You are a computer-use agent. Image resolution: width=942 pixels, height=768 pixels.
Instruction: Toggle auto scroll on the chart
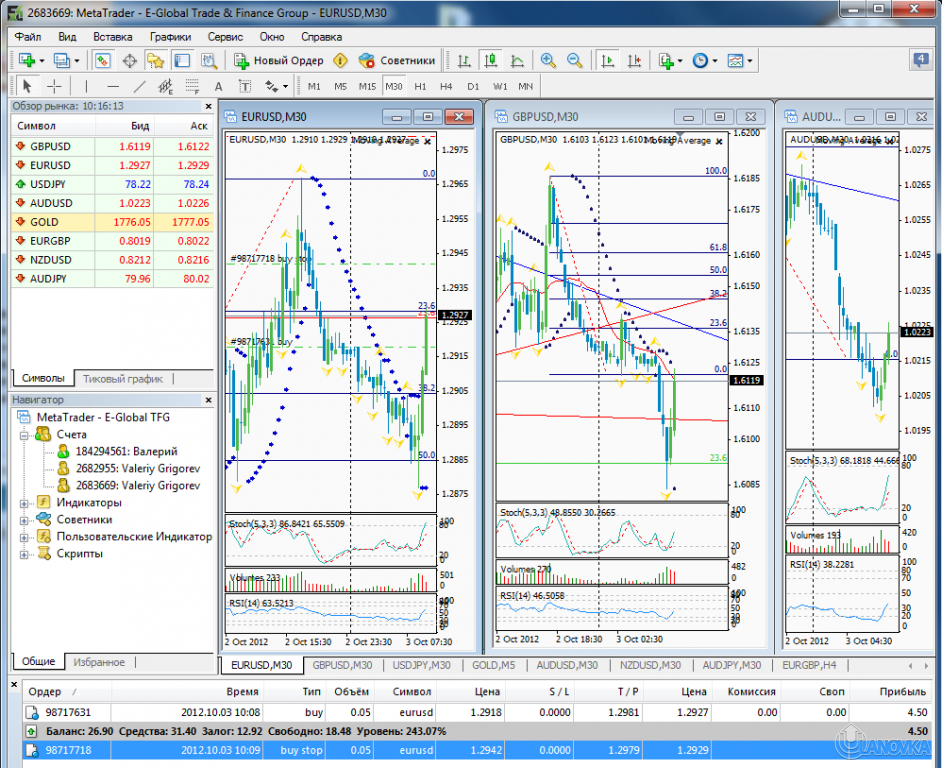click(607, 58)
